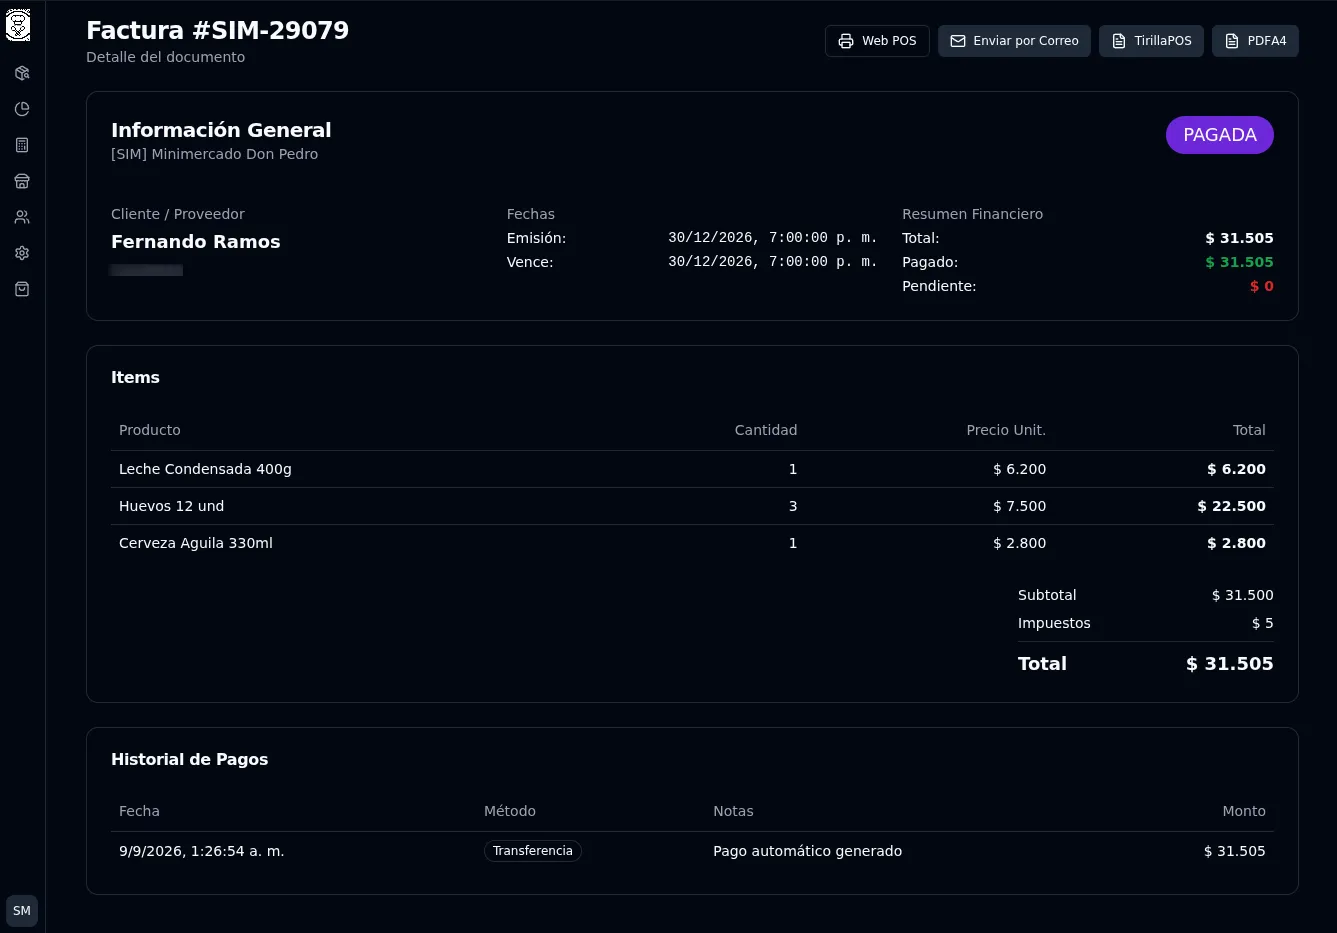This screenshot has width=1337, height=933.
Task: Click the Leche Condensada 400g item
Action: [x=205, y=469]
